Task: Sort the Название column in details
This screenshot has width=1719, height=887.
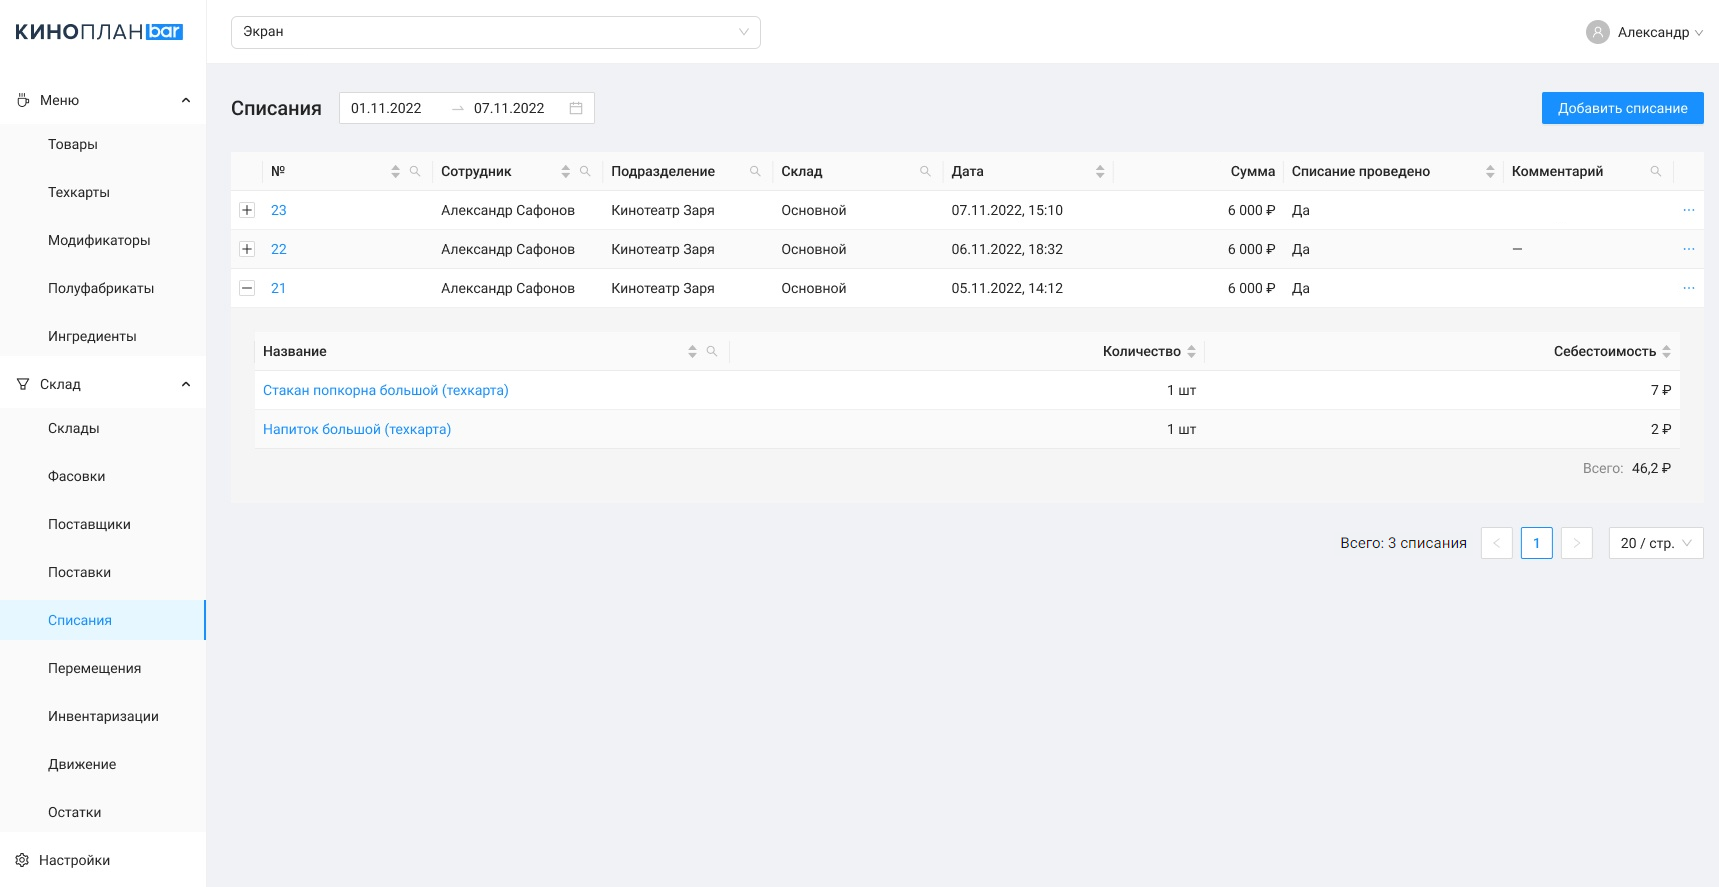Action: (x=692, y=351)
